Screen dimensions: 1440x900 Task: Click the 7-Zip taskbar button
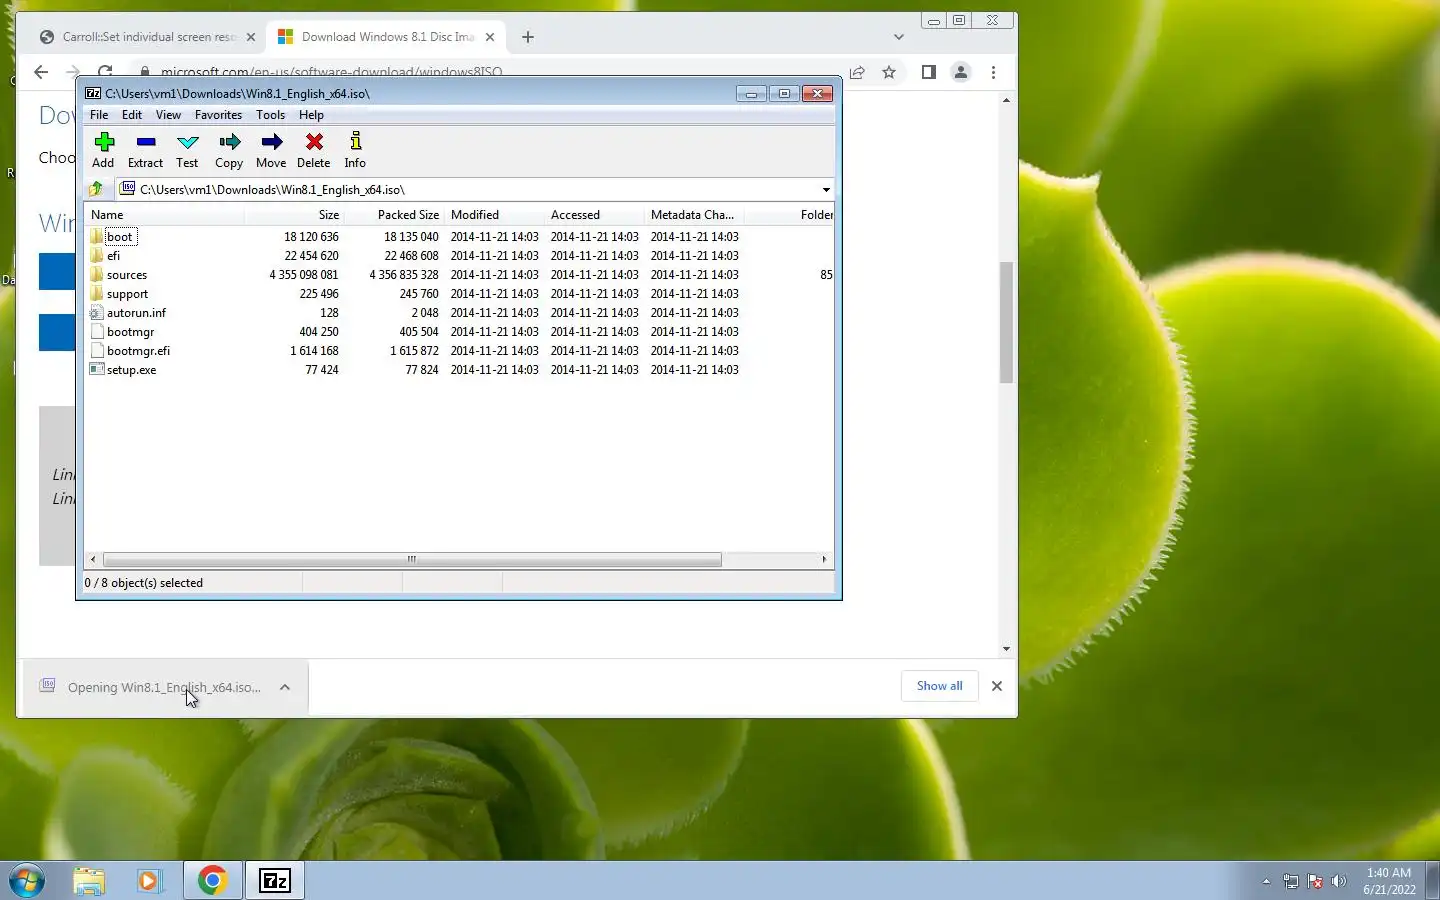[275, 881]
